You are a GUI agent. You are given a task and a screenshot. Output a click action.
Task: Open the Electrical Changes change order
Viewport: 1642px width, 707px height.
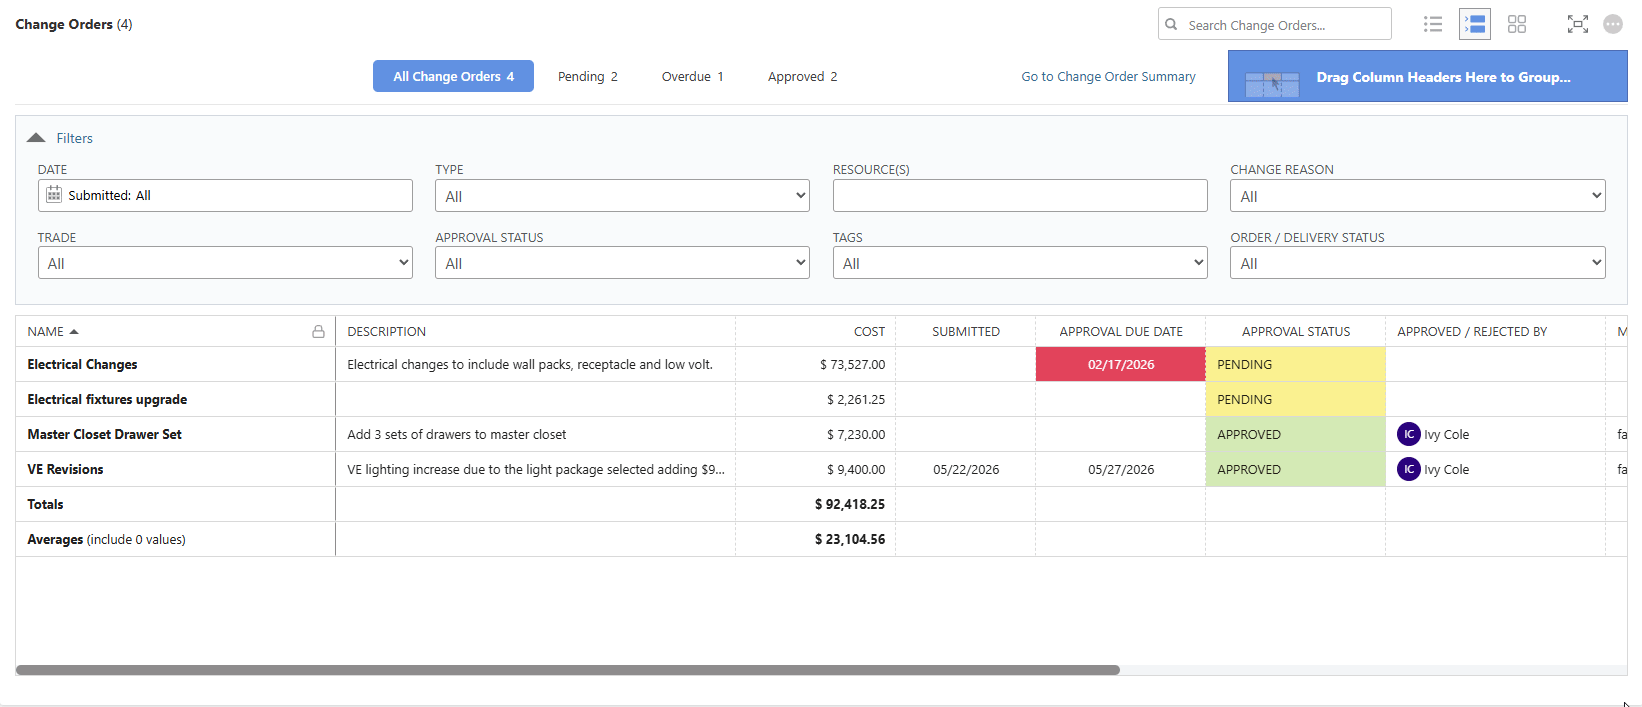pyautogui.click(x=82, y=364)
